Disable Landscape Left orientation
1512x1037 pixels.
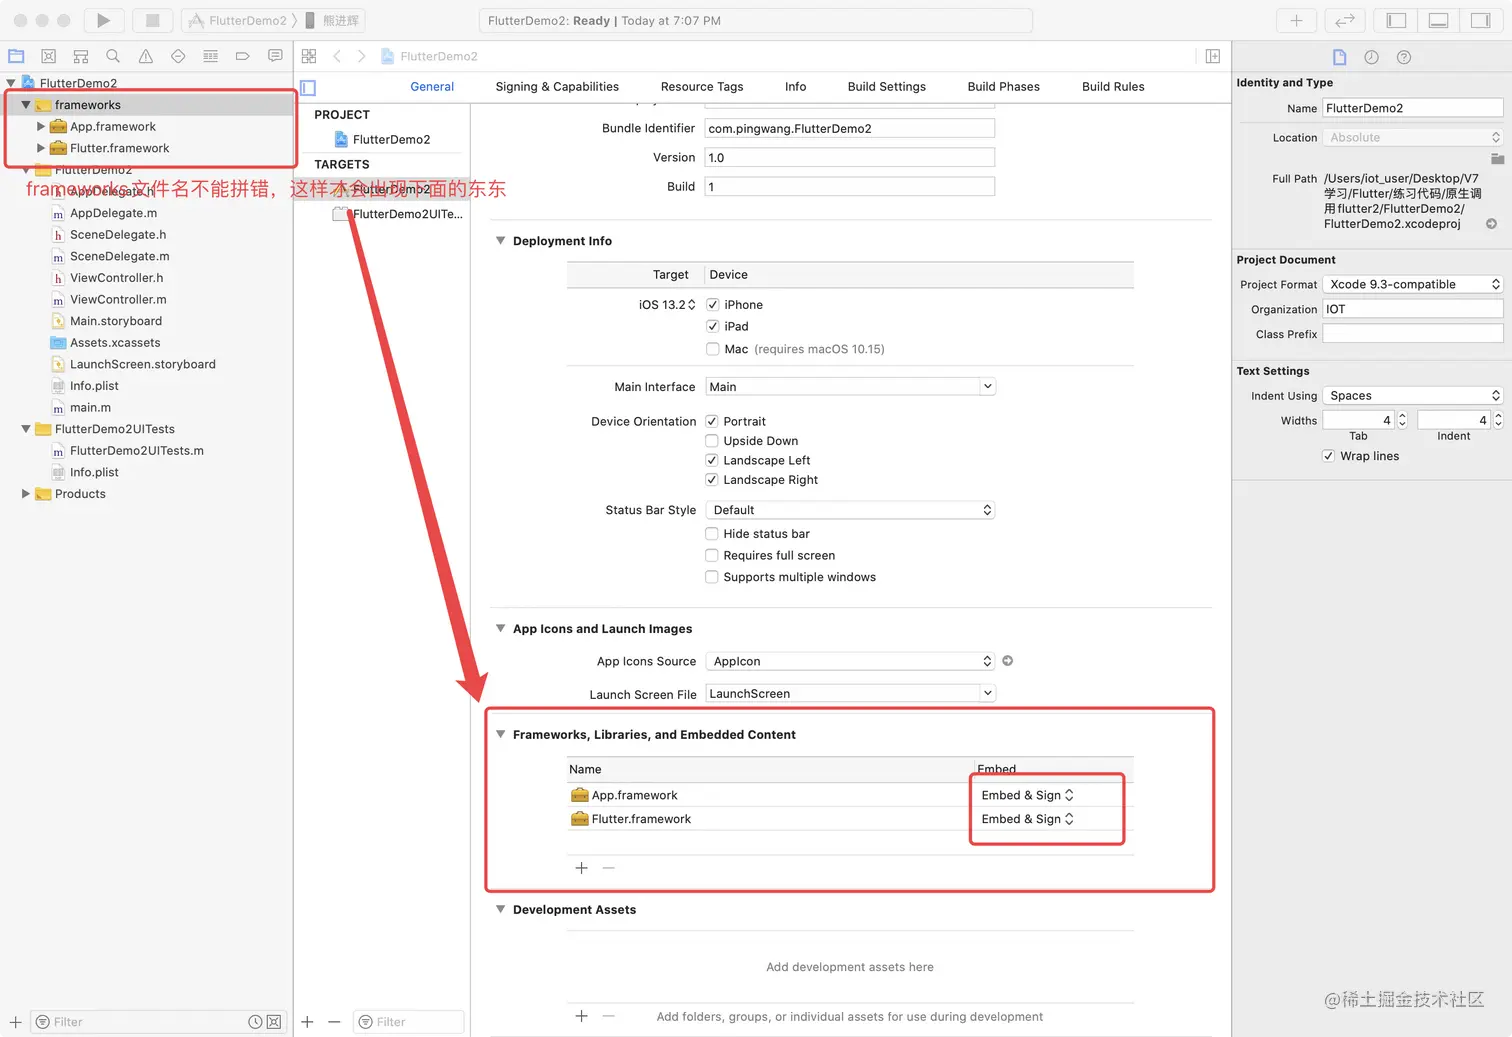coord(712,461)
